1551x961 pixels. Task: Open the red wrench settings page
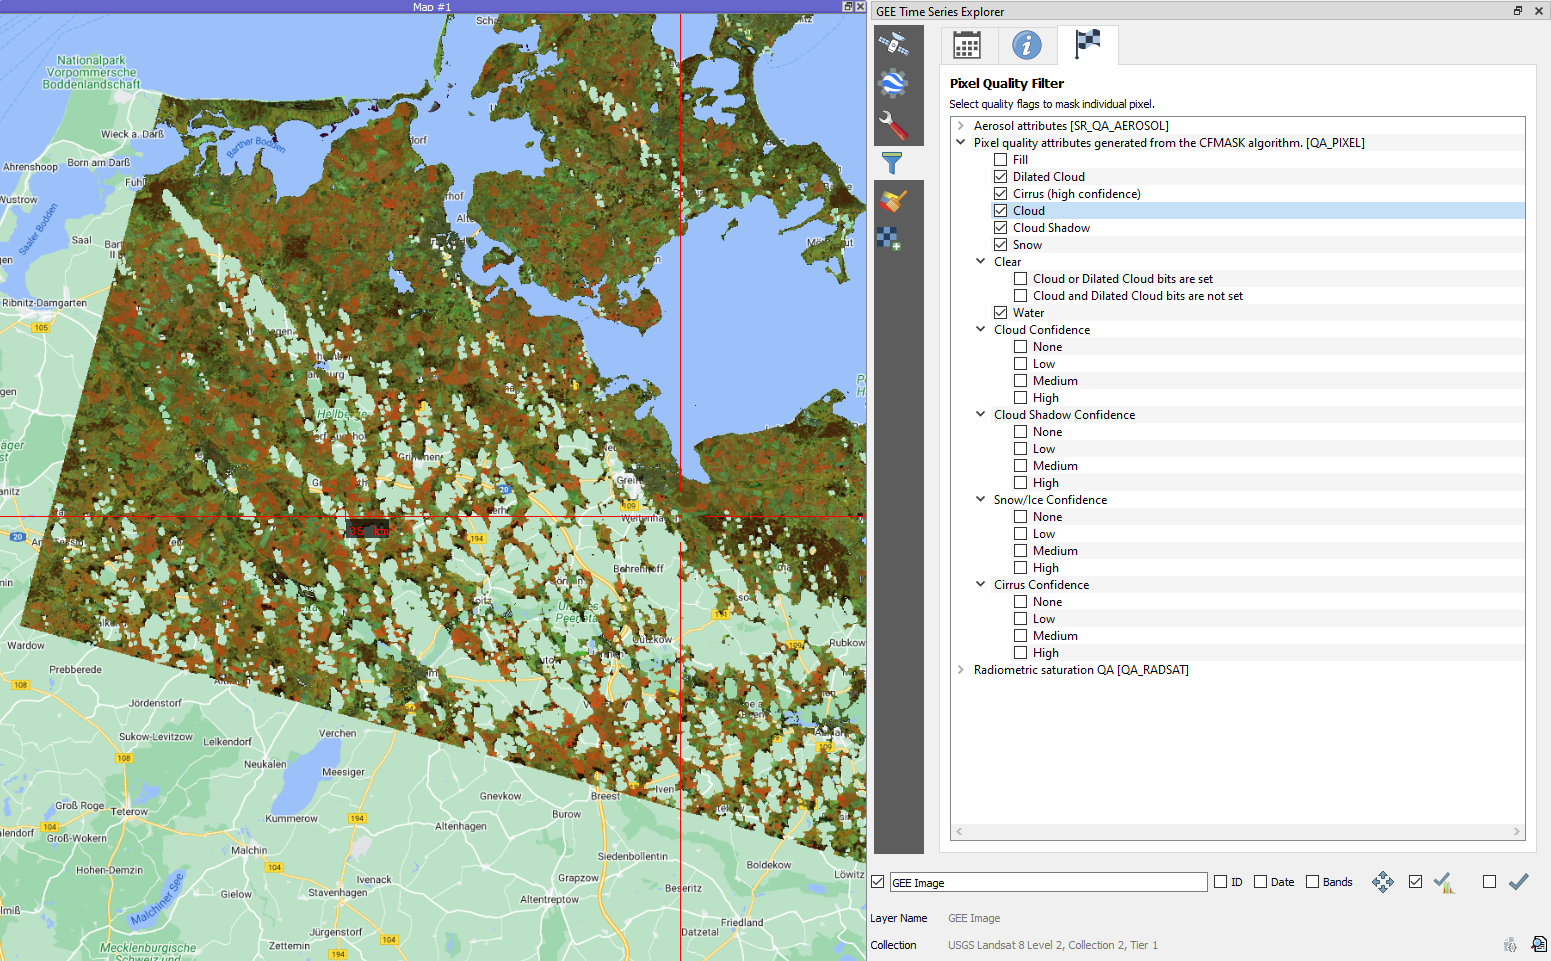[892, 125]
